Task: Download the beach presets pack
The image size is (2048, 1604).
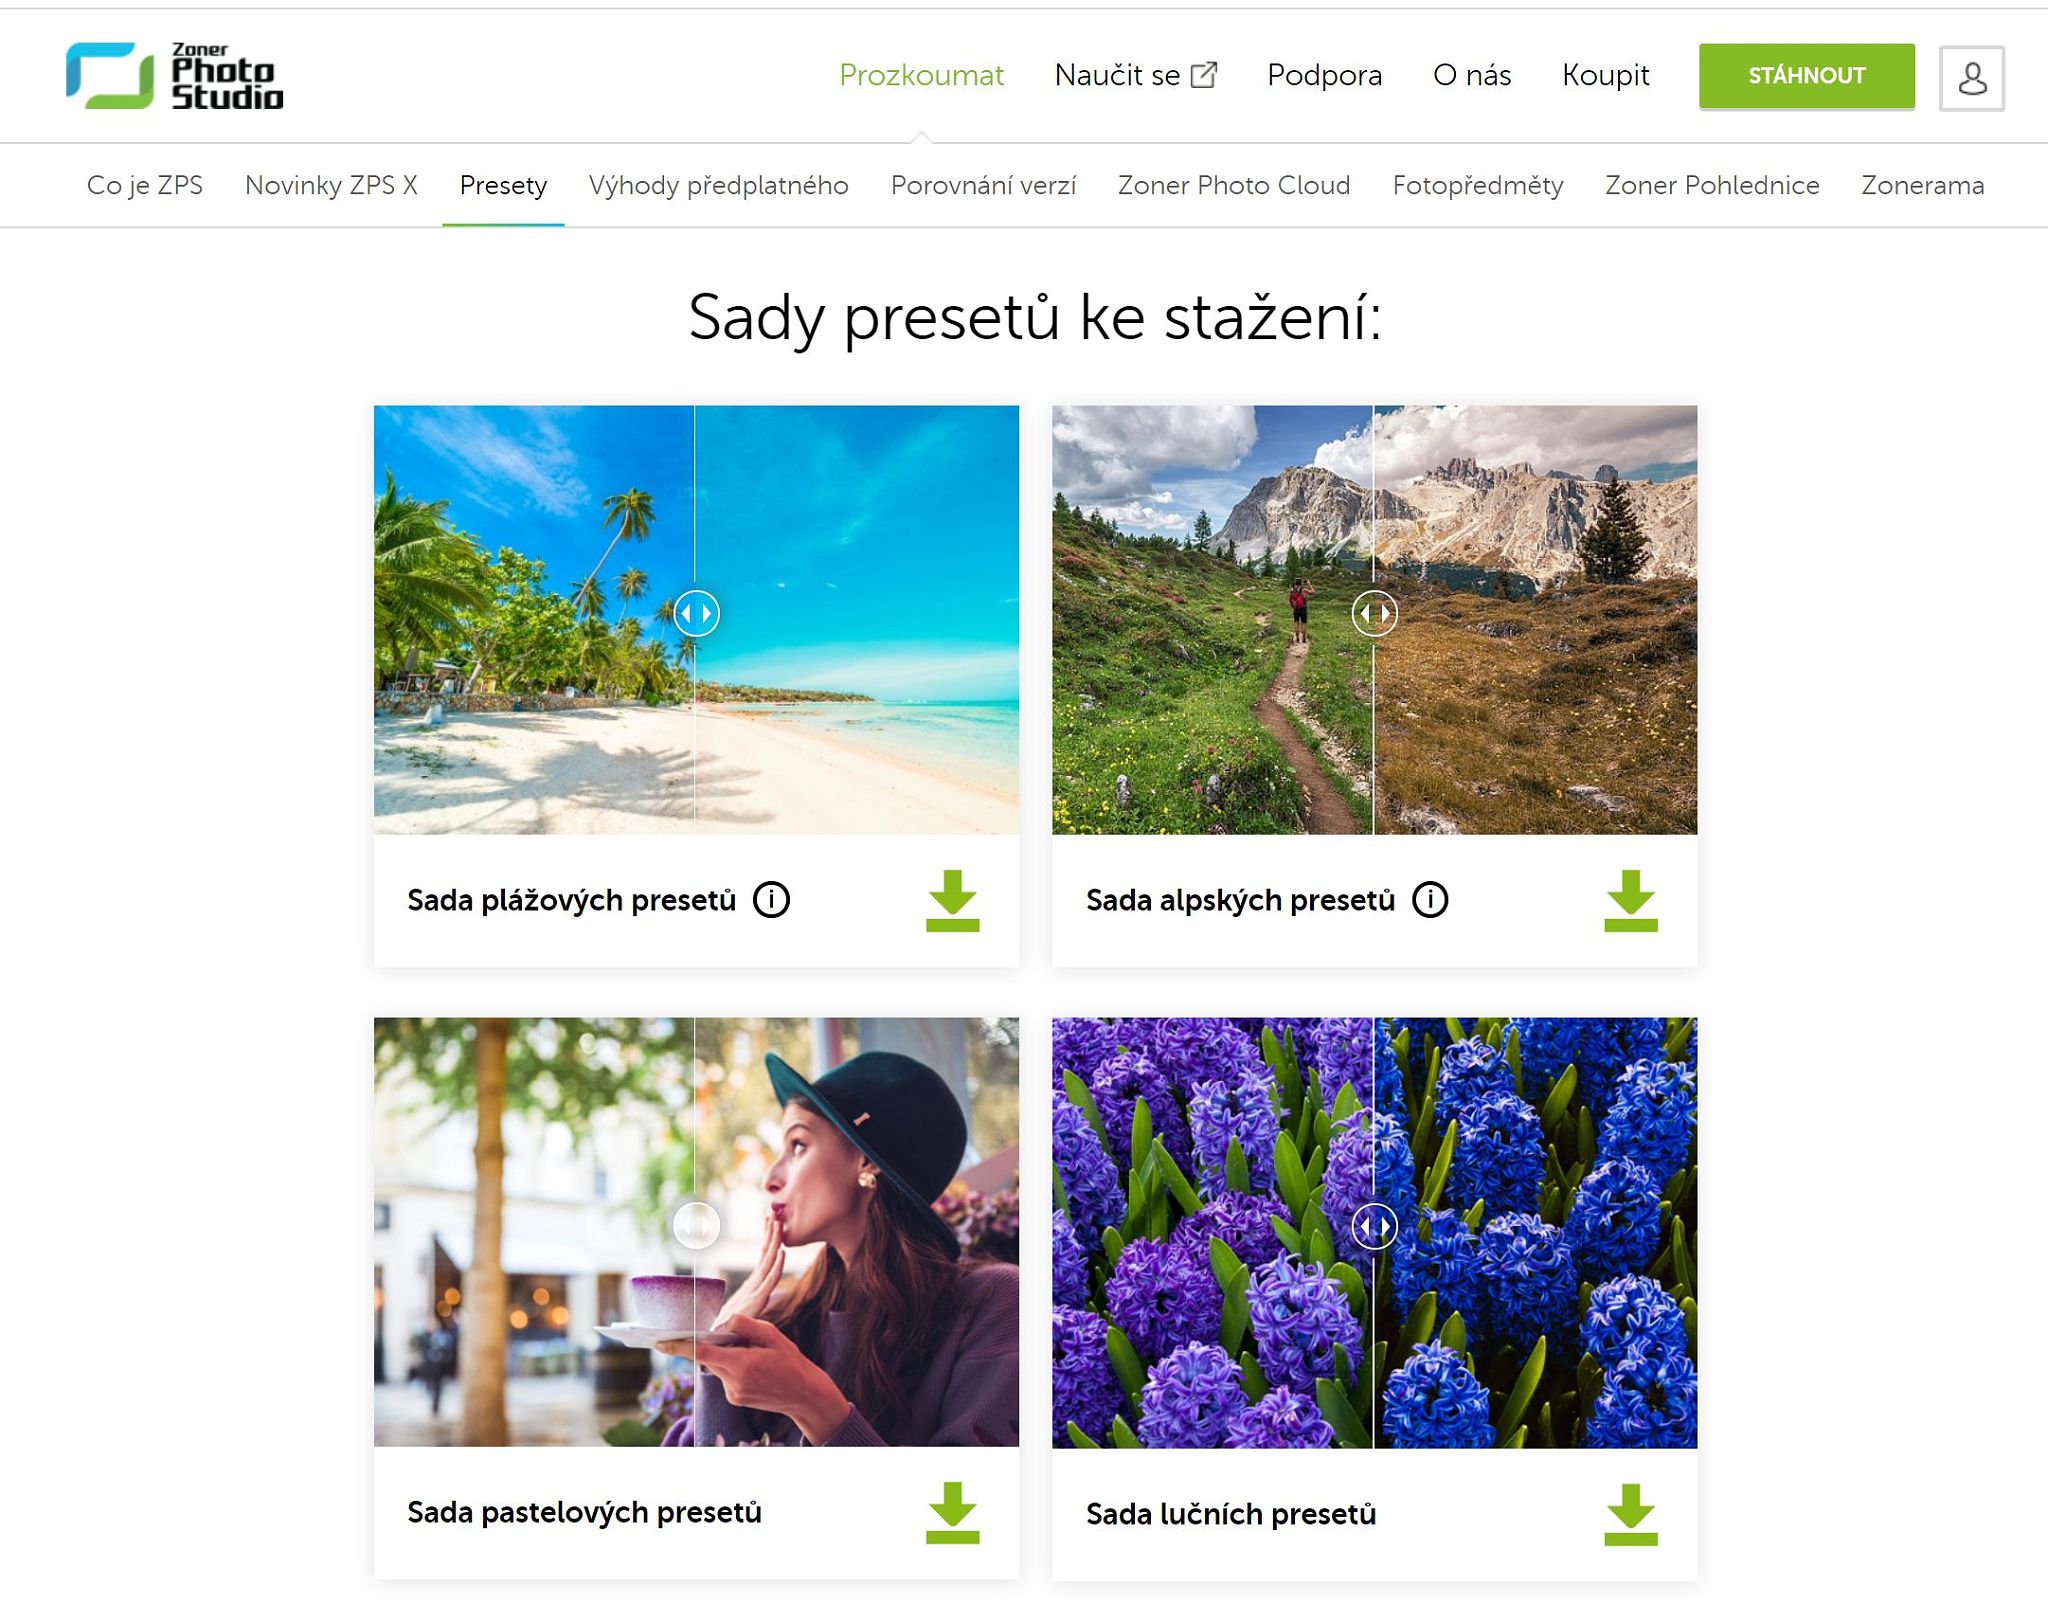Action: (952, 900)
